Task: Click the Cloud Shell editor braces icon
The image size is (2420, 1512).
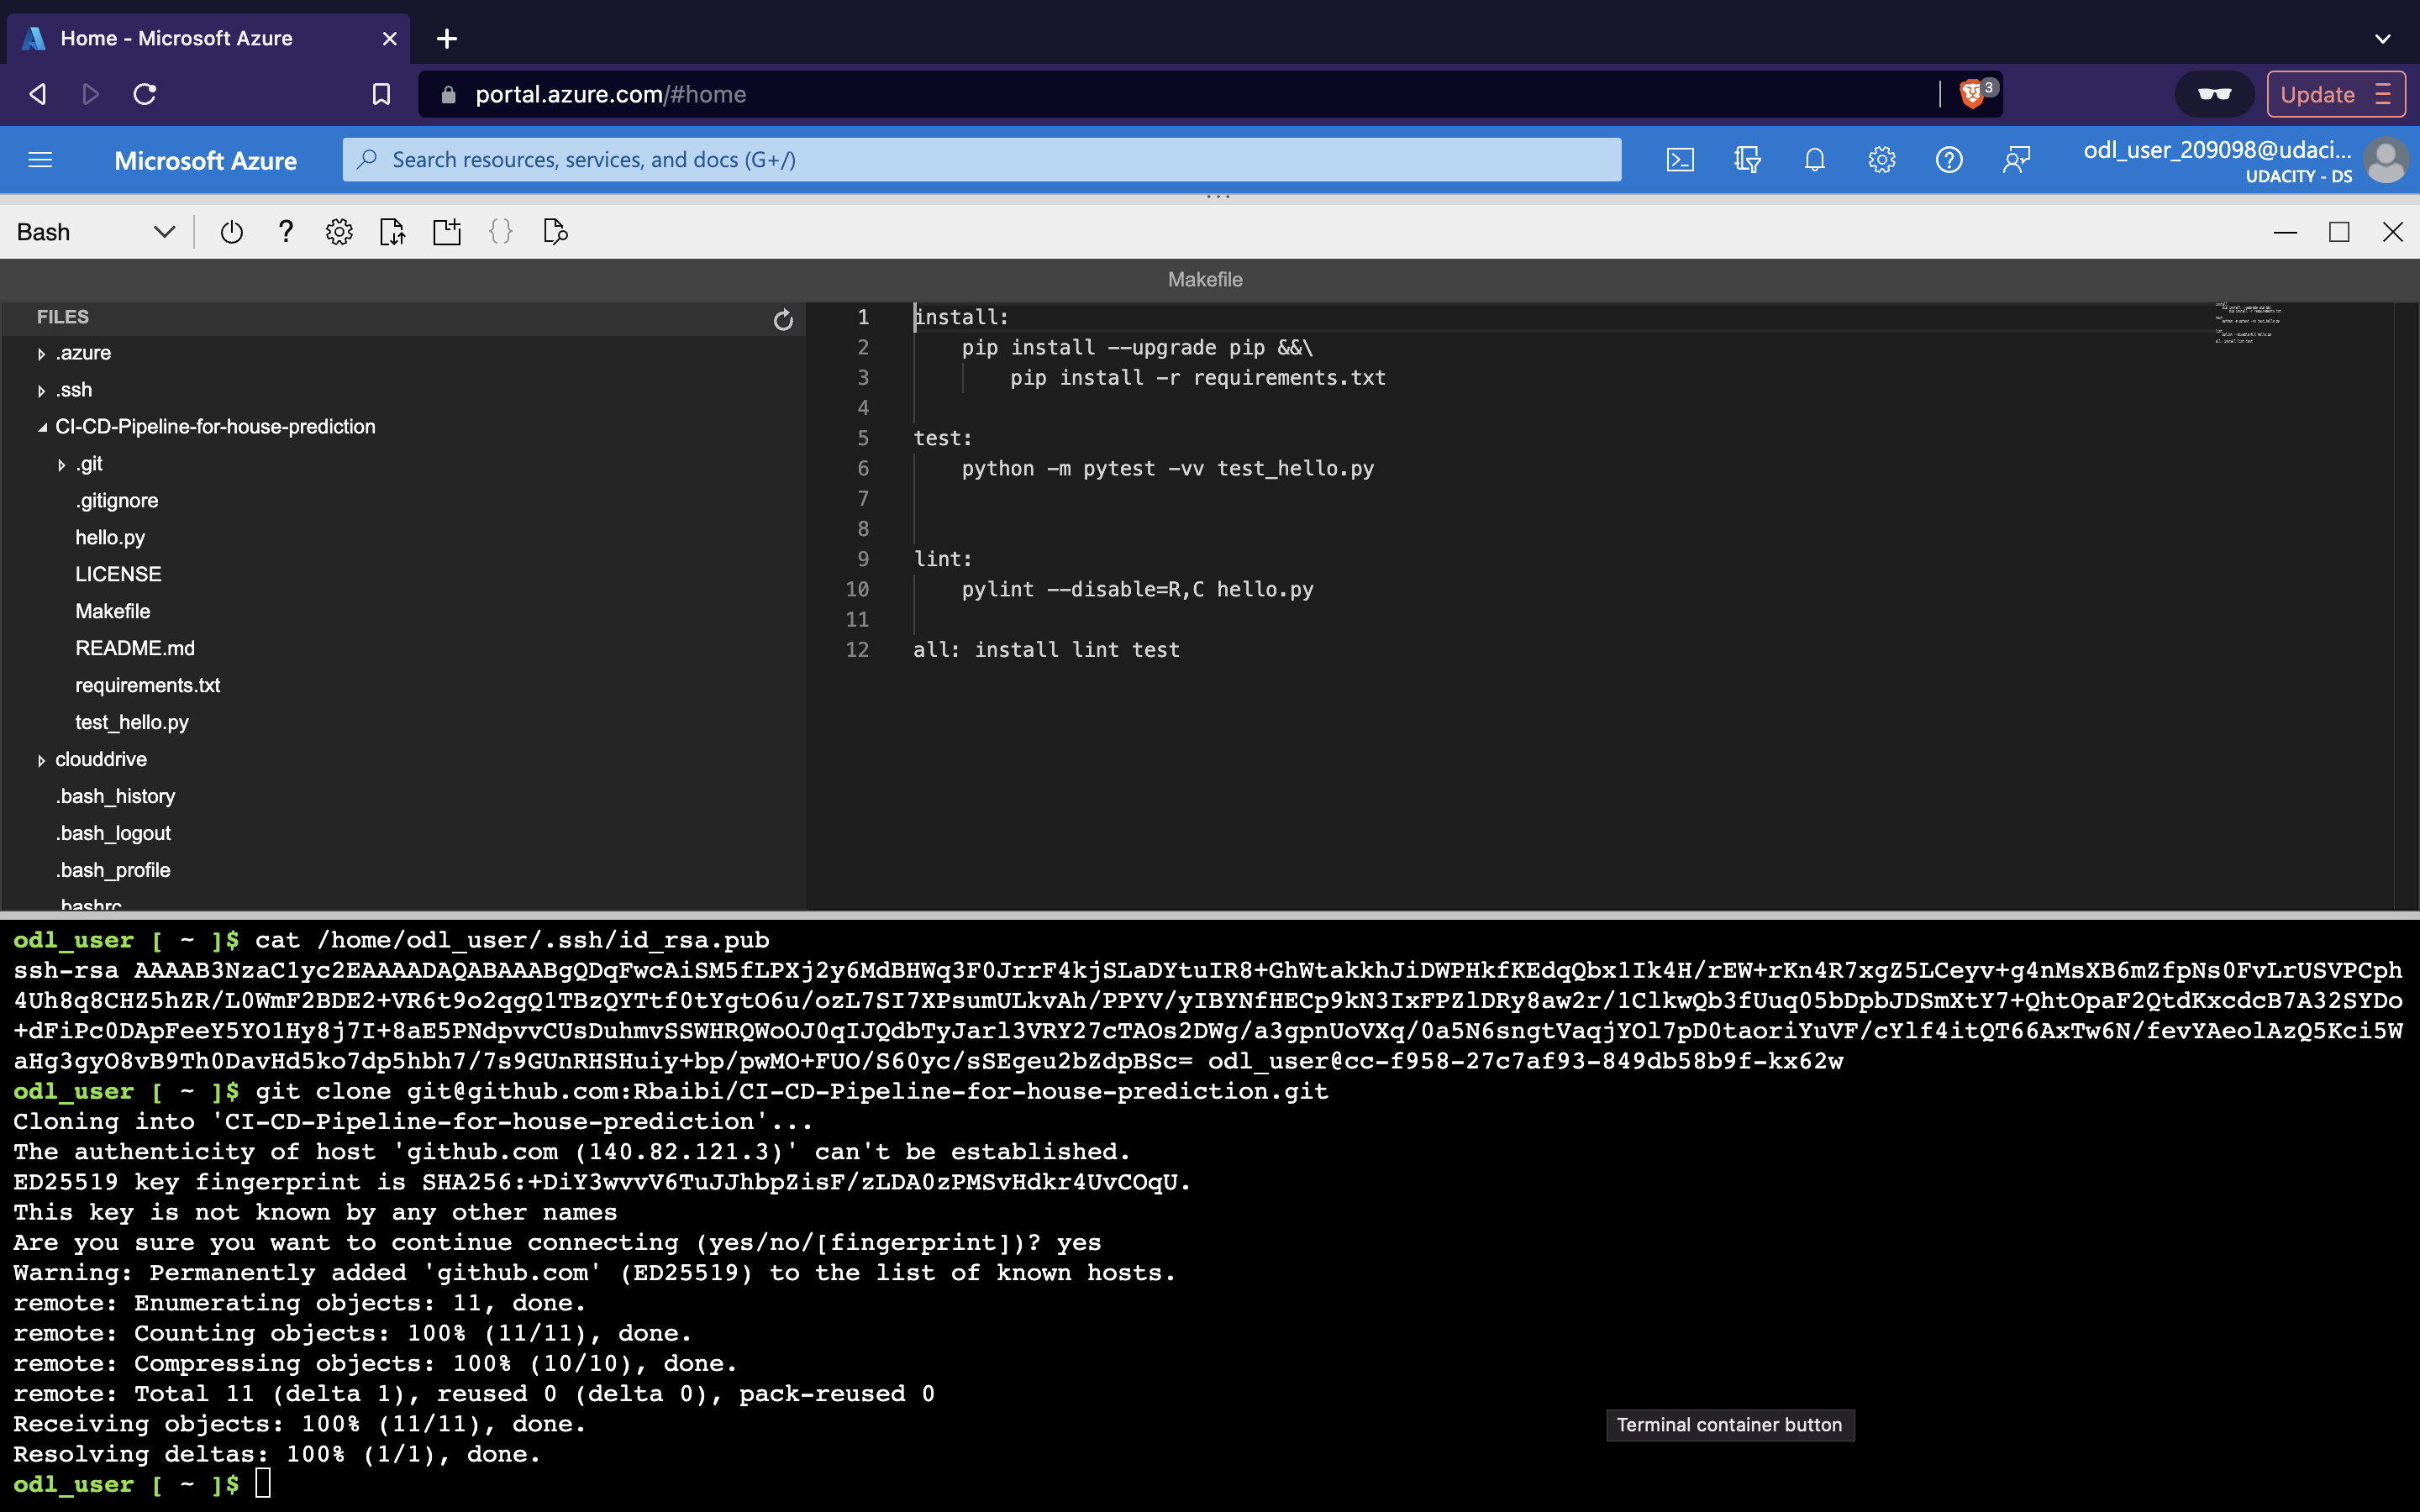Action: [x=500, y=232]
